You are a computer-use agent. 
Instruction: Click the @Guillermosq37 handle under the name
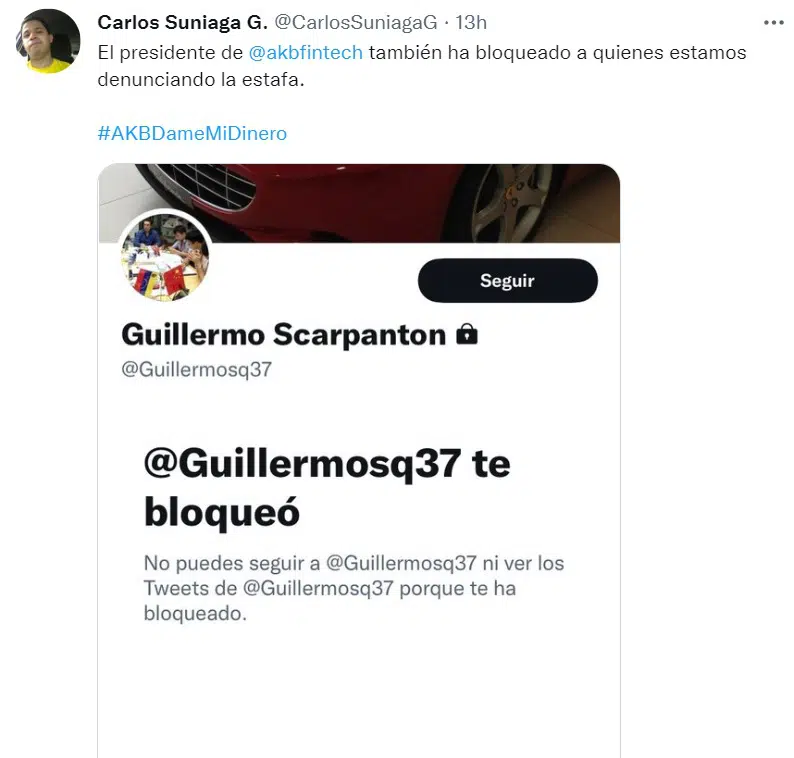[x=196, y=369]
